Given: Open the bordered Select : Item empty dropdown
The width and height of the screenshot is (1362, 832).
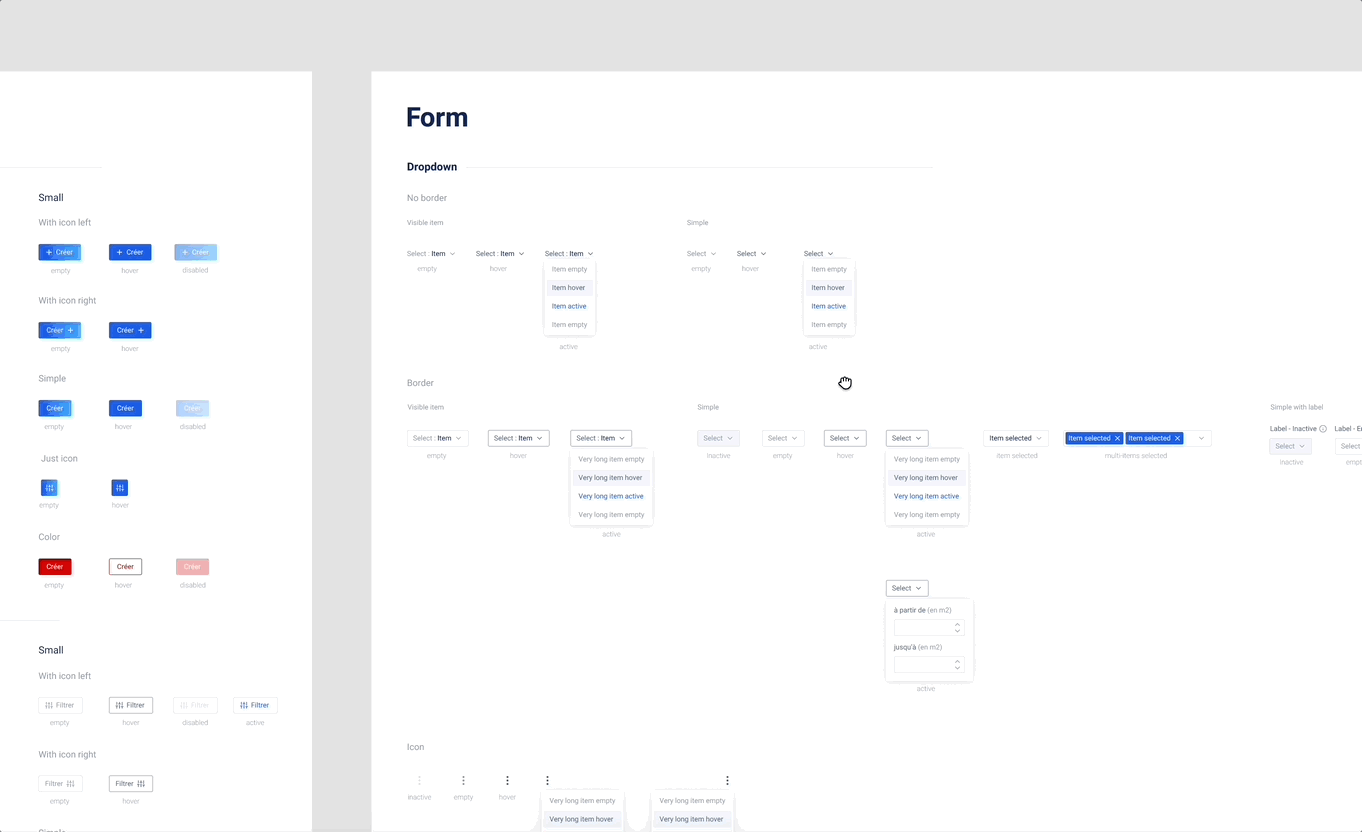Looking at the screenshot, I should [438, 438].
